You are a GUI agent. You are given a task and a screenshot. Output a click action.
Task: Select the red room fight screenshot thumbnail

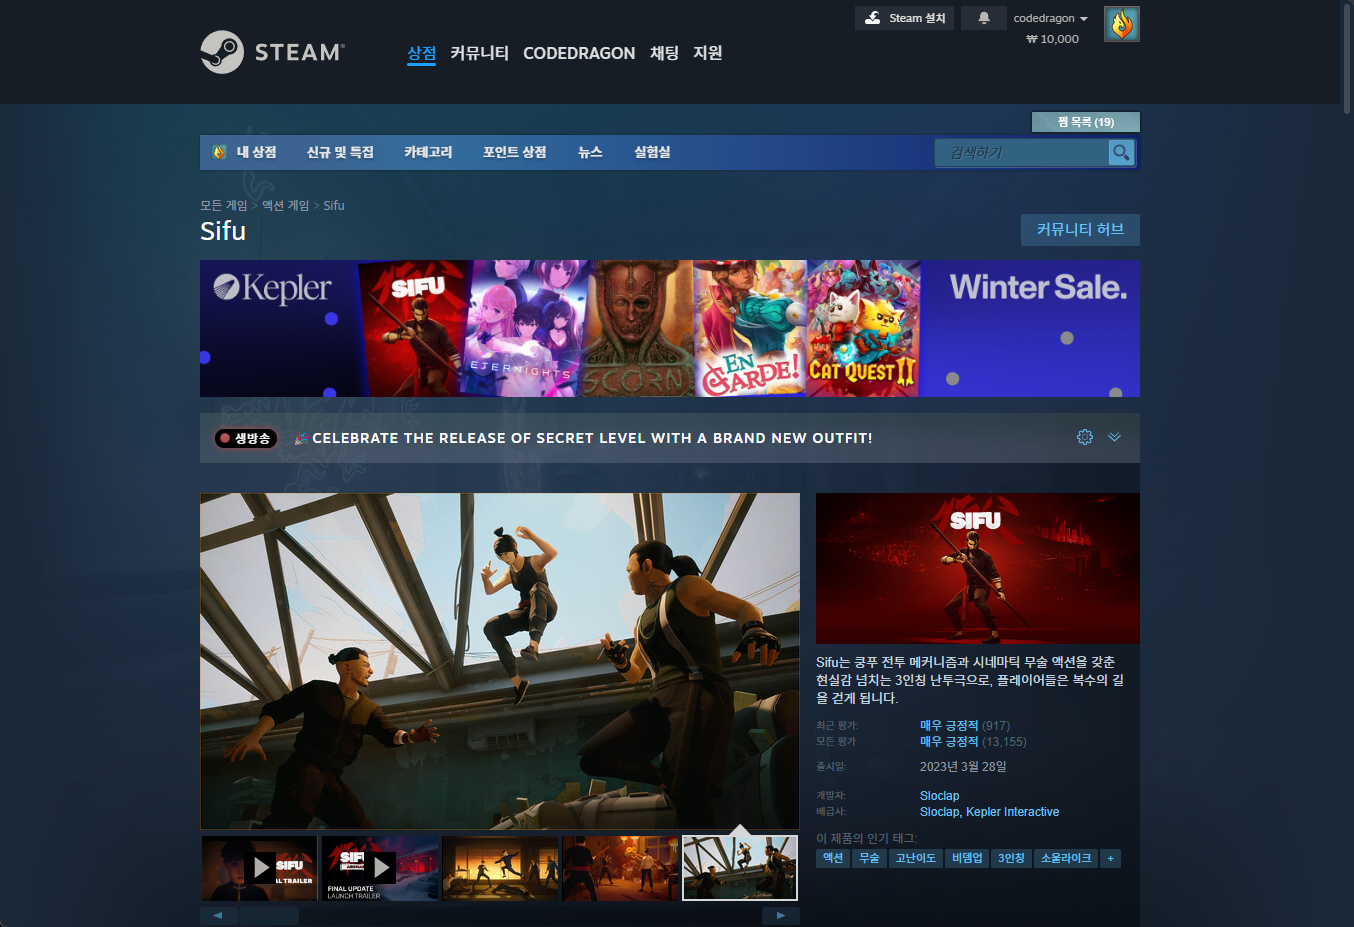pyautogui.click(x=620, y=868)
